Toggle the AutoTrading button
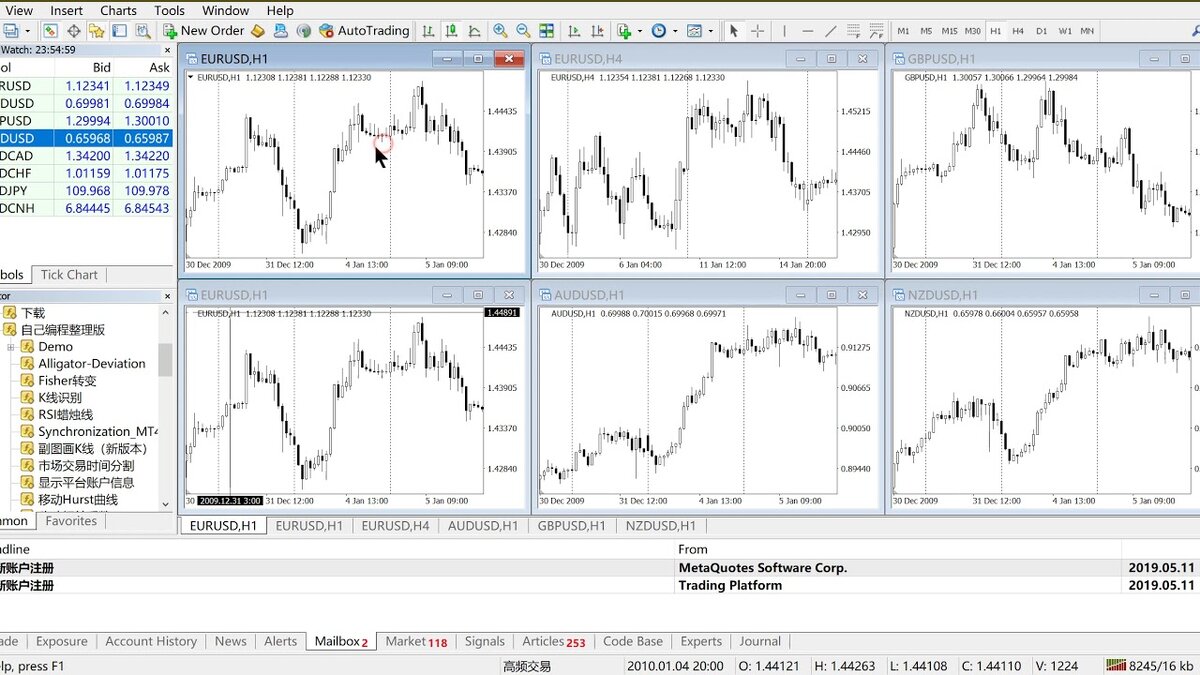 [x=364, y=31]
